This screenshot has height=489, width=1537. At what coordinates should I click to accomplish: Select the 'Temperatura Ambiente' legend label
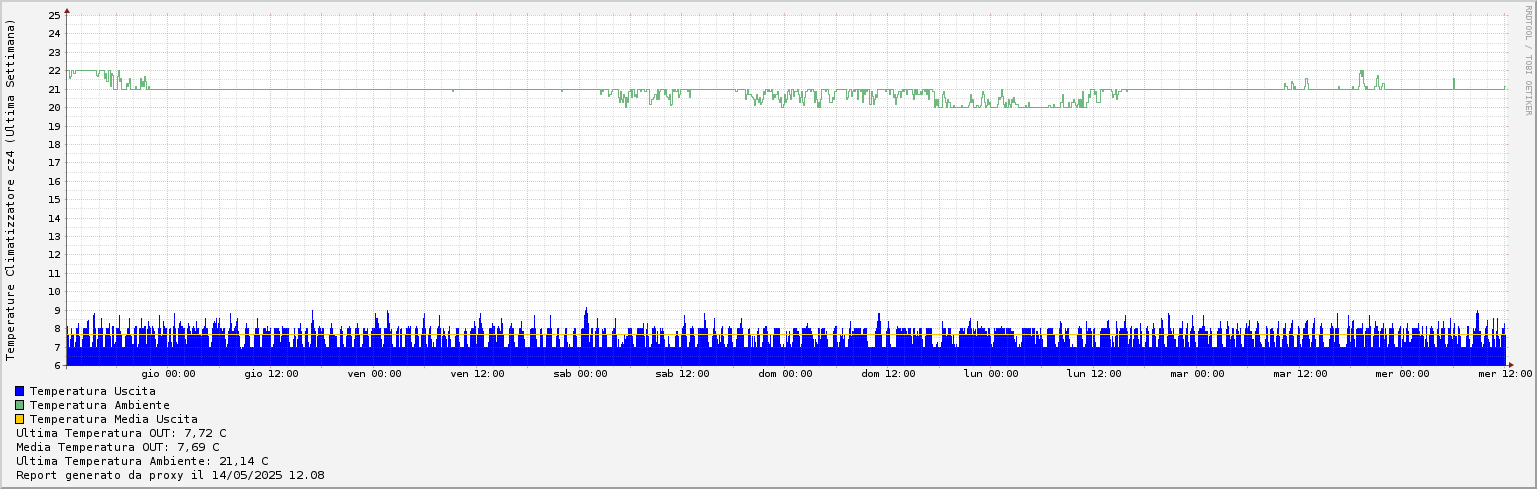[x=99, y=405]
